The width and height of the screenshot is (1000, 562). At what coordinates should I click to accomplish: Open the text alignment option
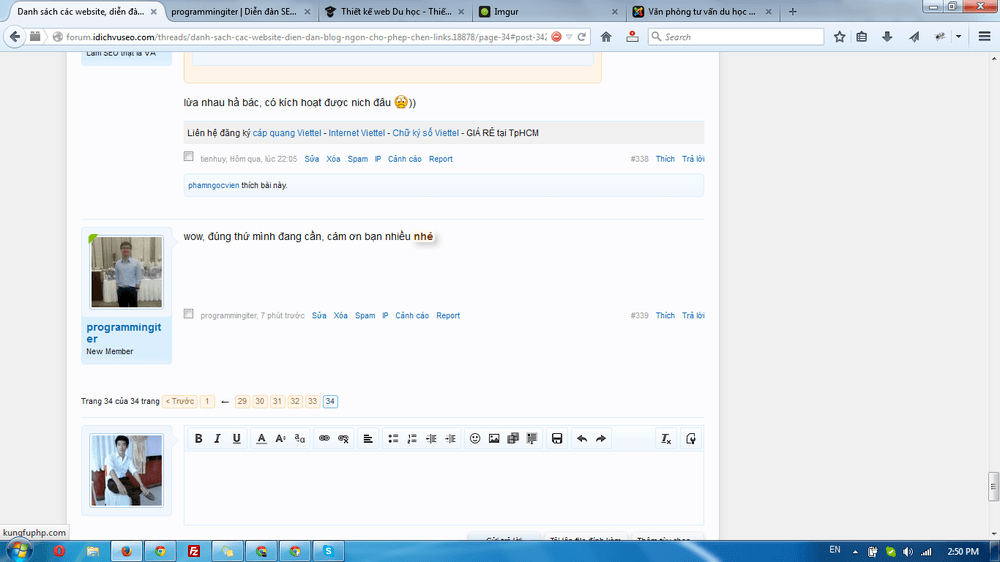point(368,438)
